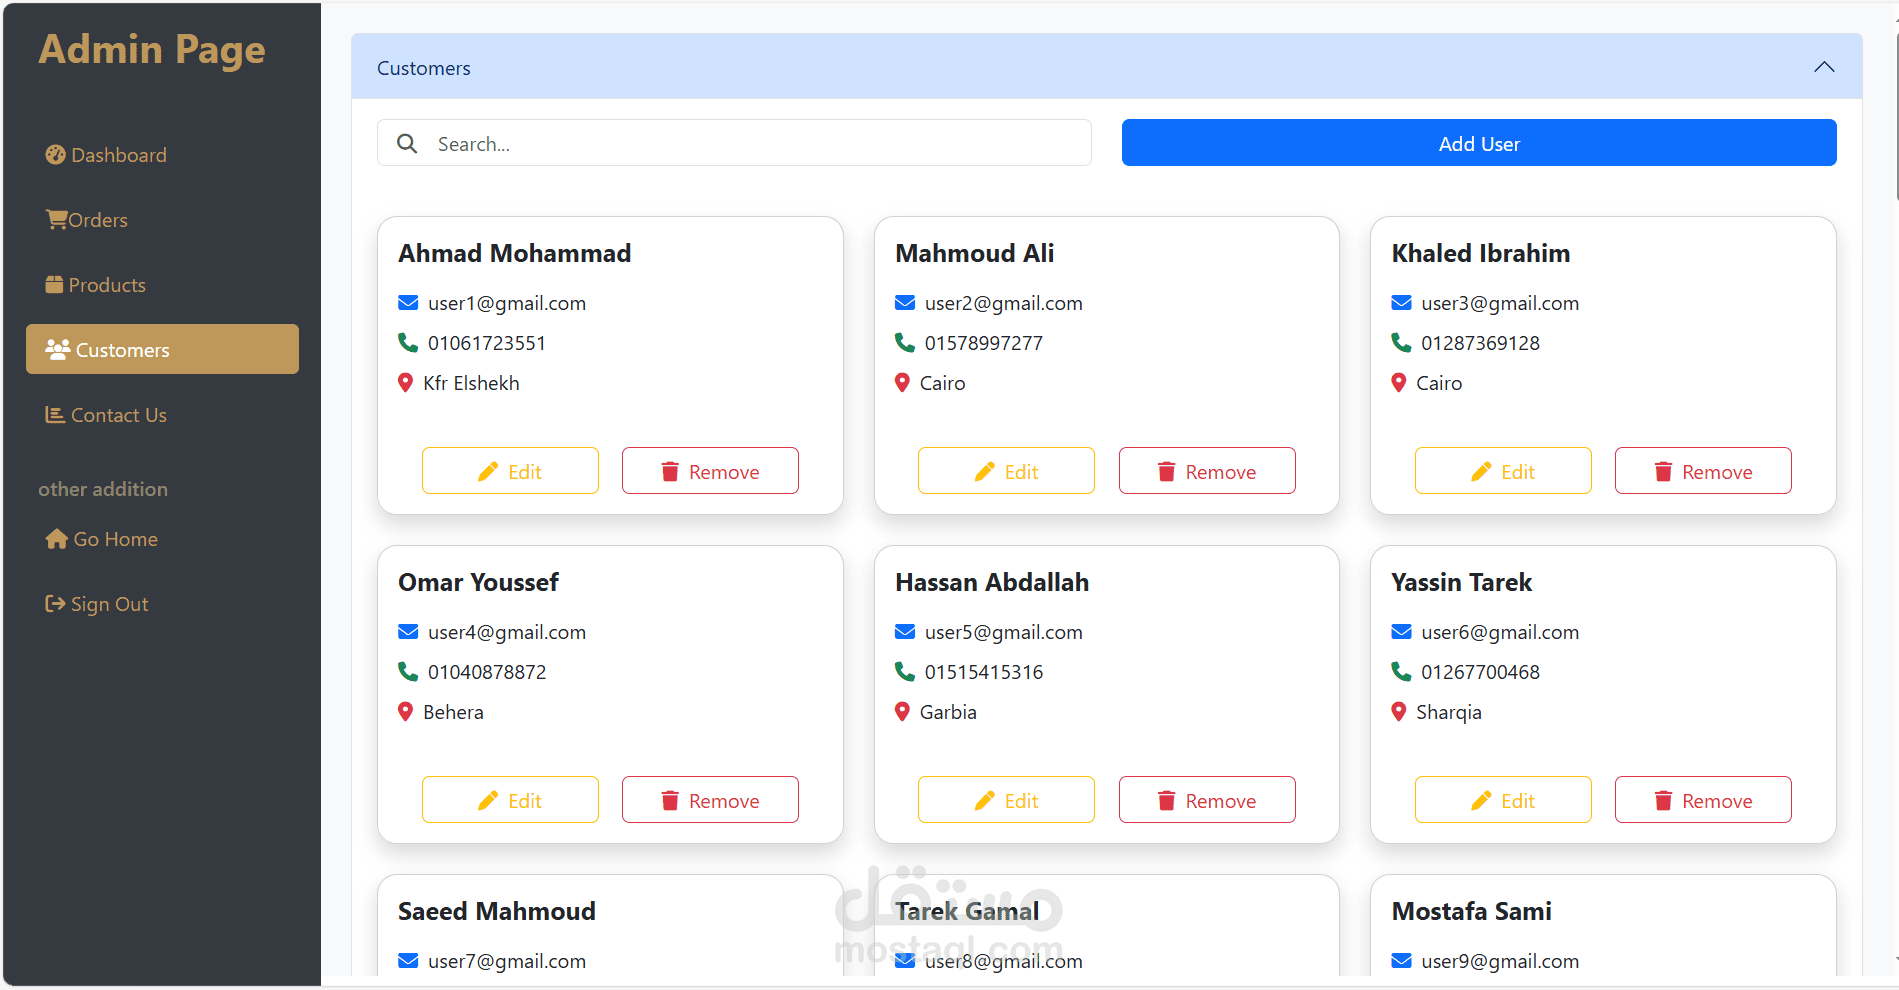Click the Dashboard palette icon in sidebar
The image size is (1899, 990).
[55, 155]
